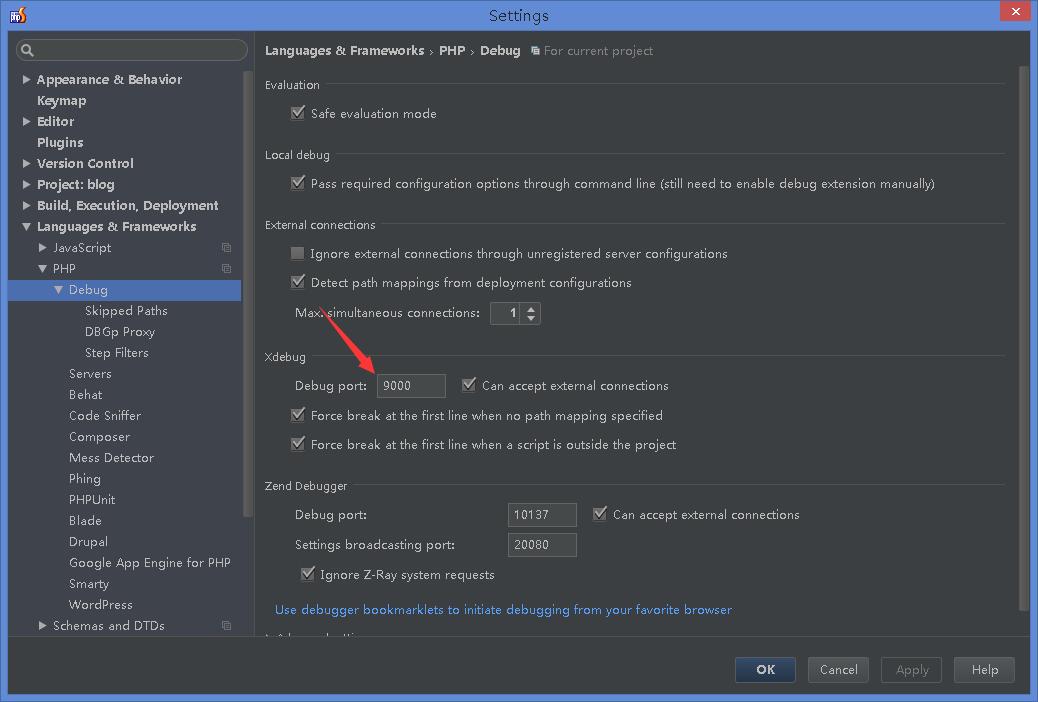Uncheck Detect path mappings from deployment configurations

coord(297,282)
